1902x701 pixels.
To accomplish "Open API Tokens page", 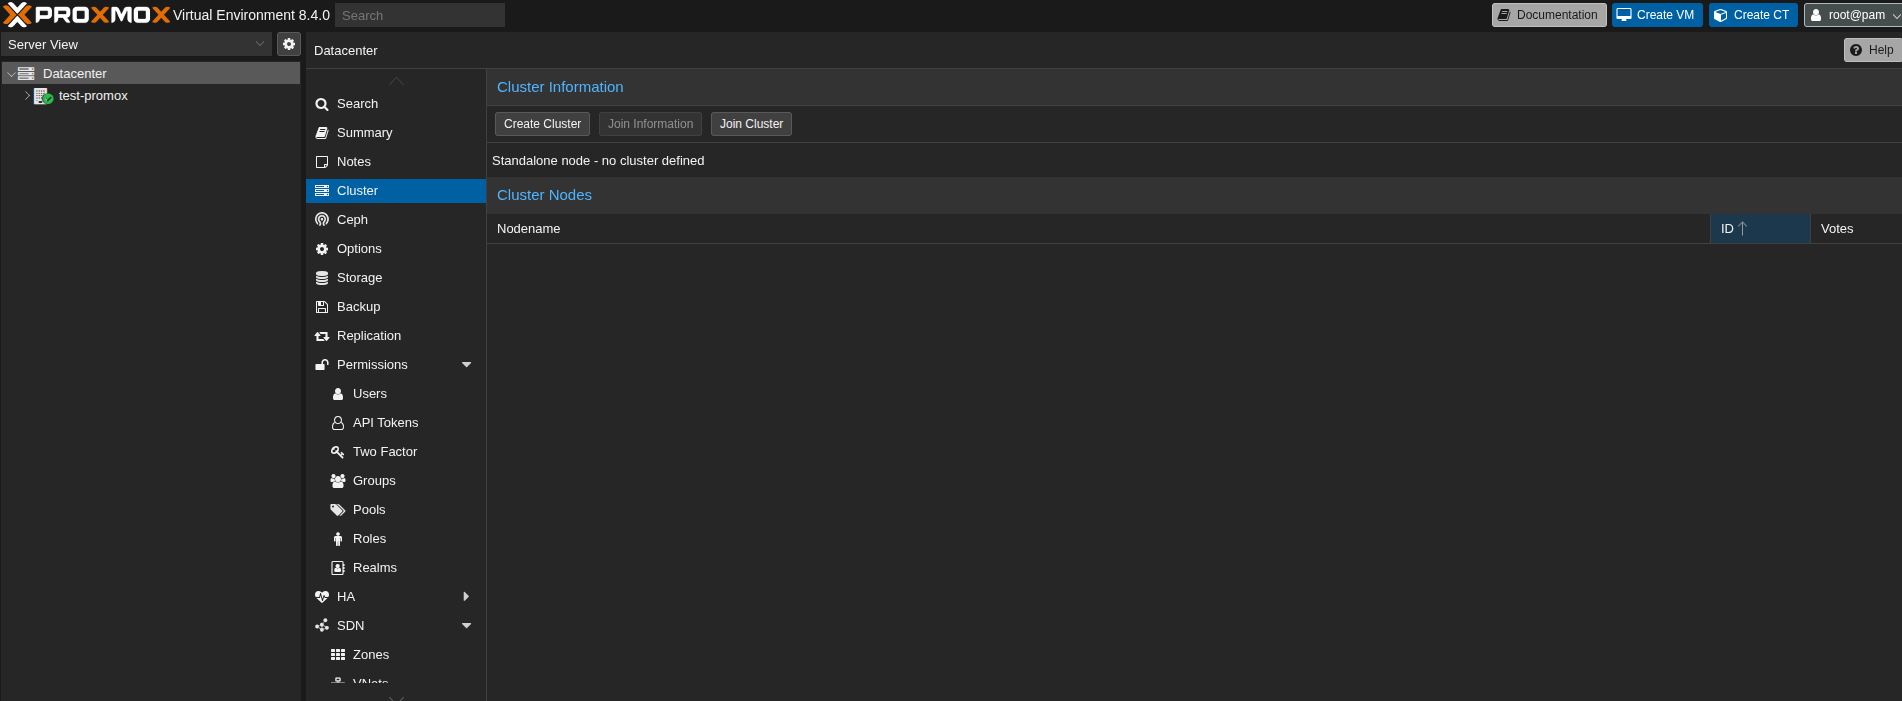I will (x=385, y=423).
